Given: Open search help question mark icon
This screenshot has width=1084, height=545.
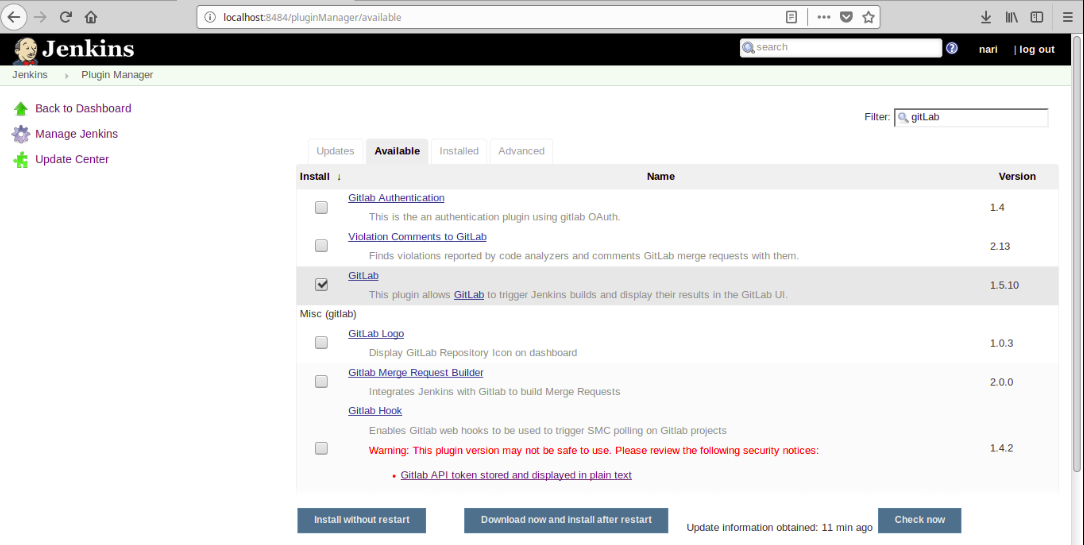Looking at the screenshot, I should [x=952, y=48].
